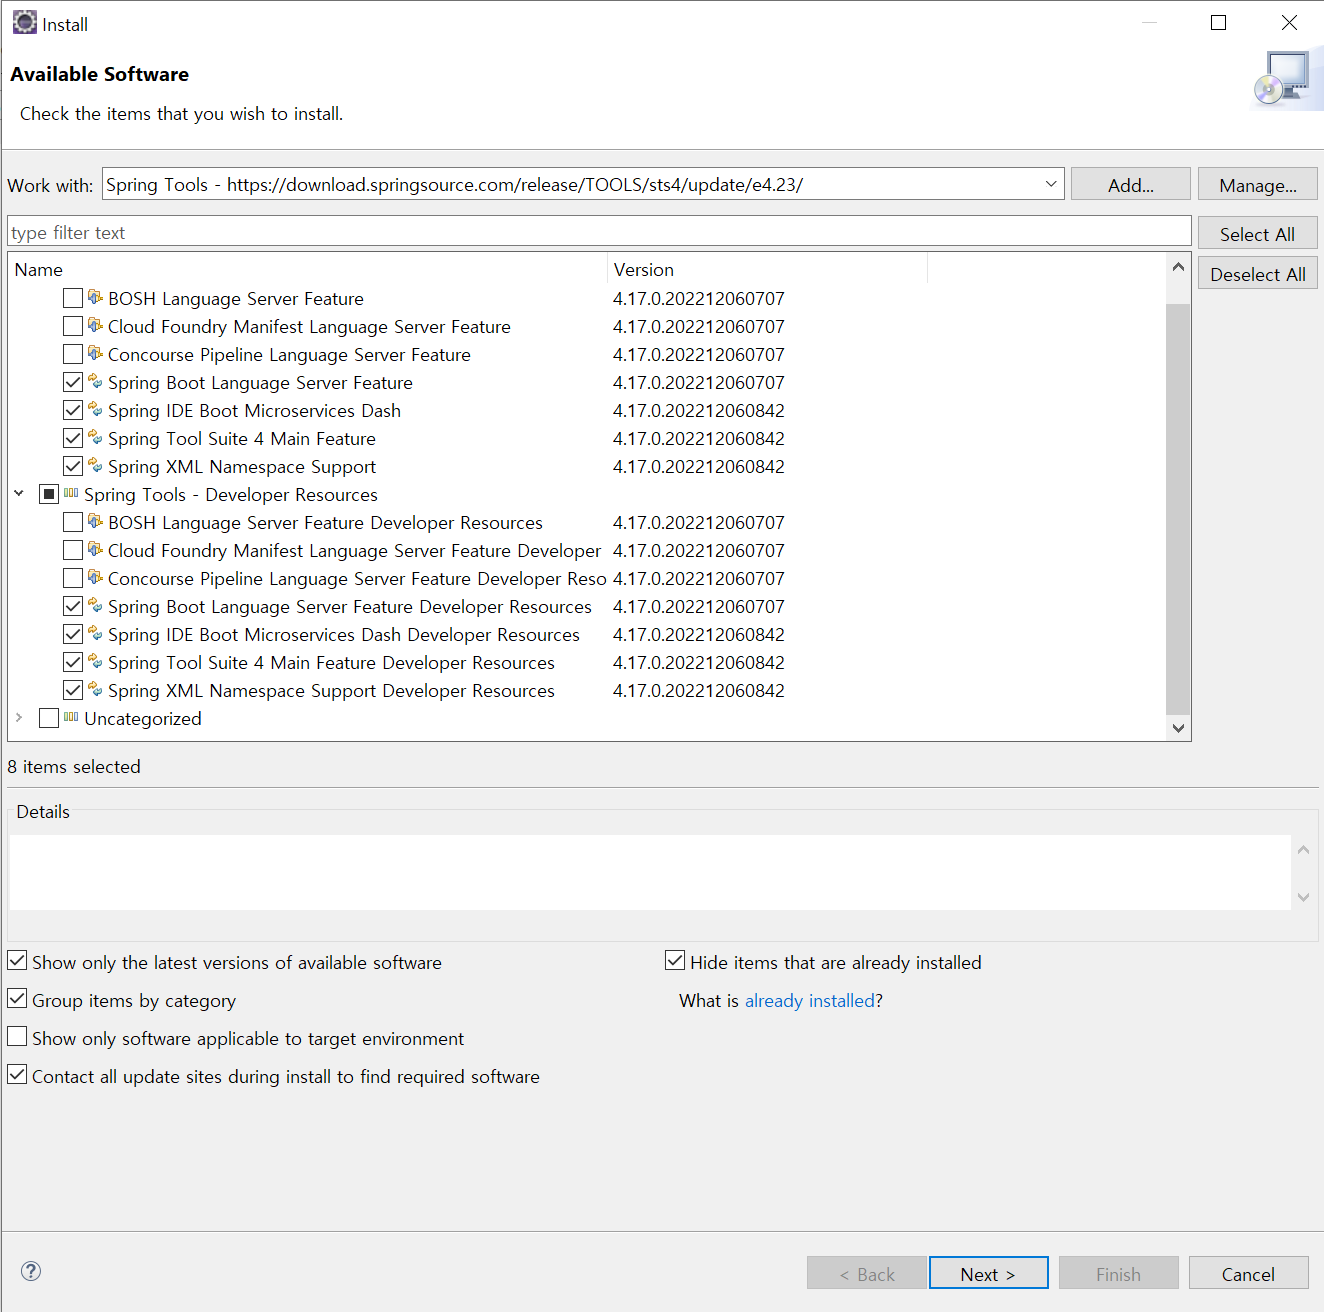
Task: Click the software list scroll down arrow
Action: click(1178, 728)
